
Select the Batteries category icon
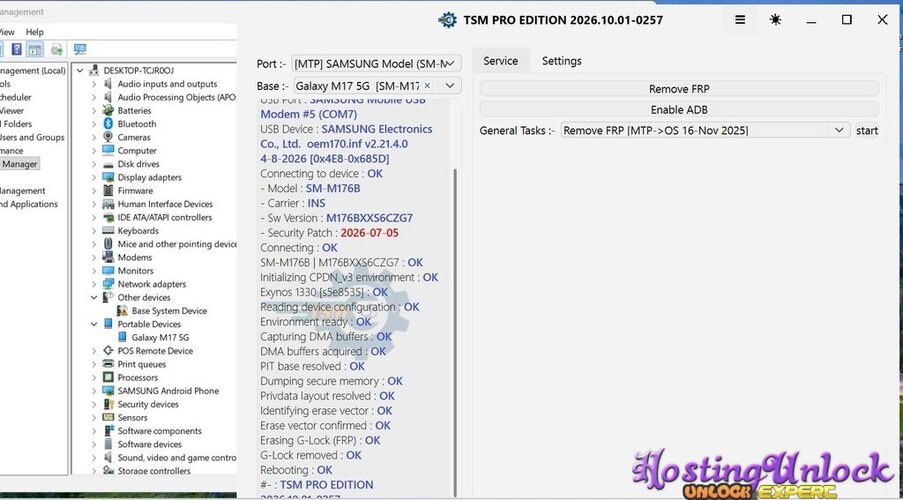point(108,111)
